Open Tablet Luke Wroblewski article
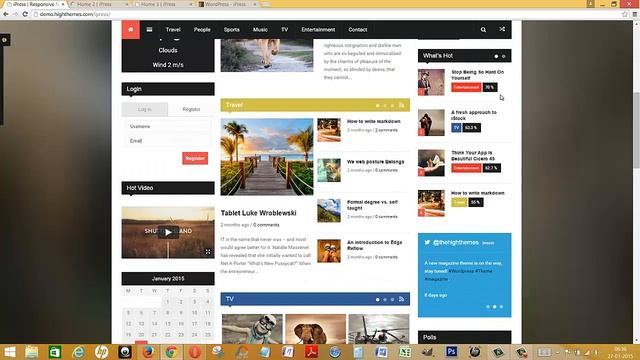This screenshot has width=640, height=360. 258,213
